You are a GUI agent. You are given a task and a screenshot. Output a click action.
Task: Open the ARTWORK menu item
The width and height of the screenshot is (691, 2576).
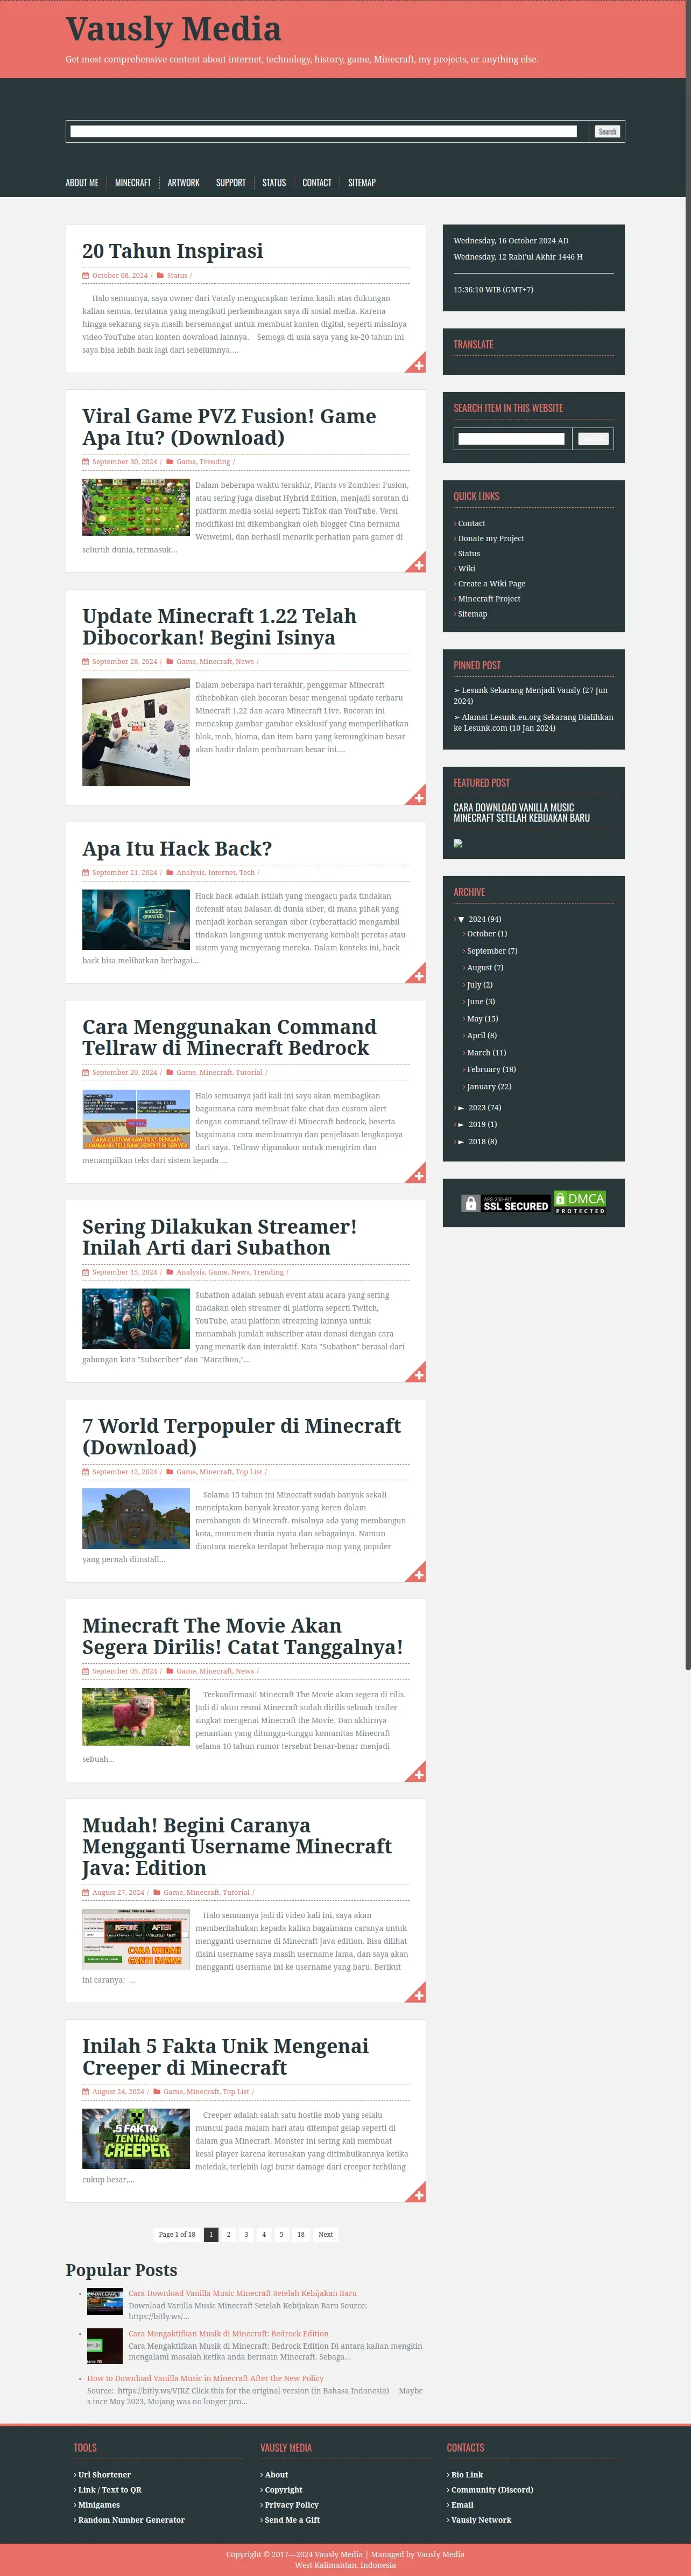184,183
